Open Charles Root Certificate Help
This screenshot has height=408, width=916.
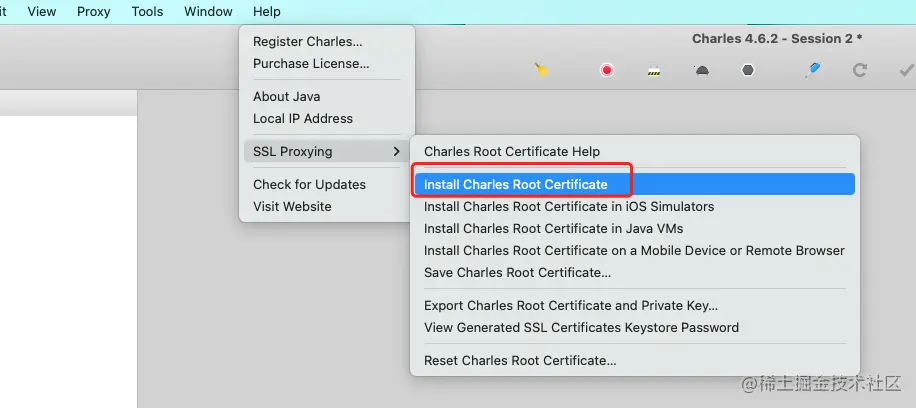635,151
